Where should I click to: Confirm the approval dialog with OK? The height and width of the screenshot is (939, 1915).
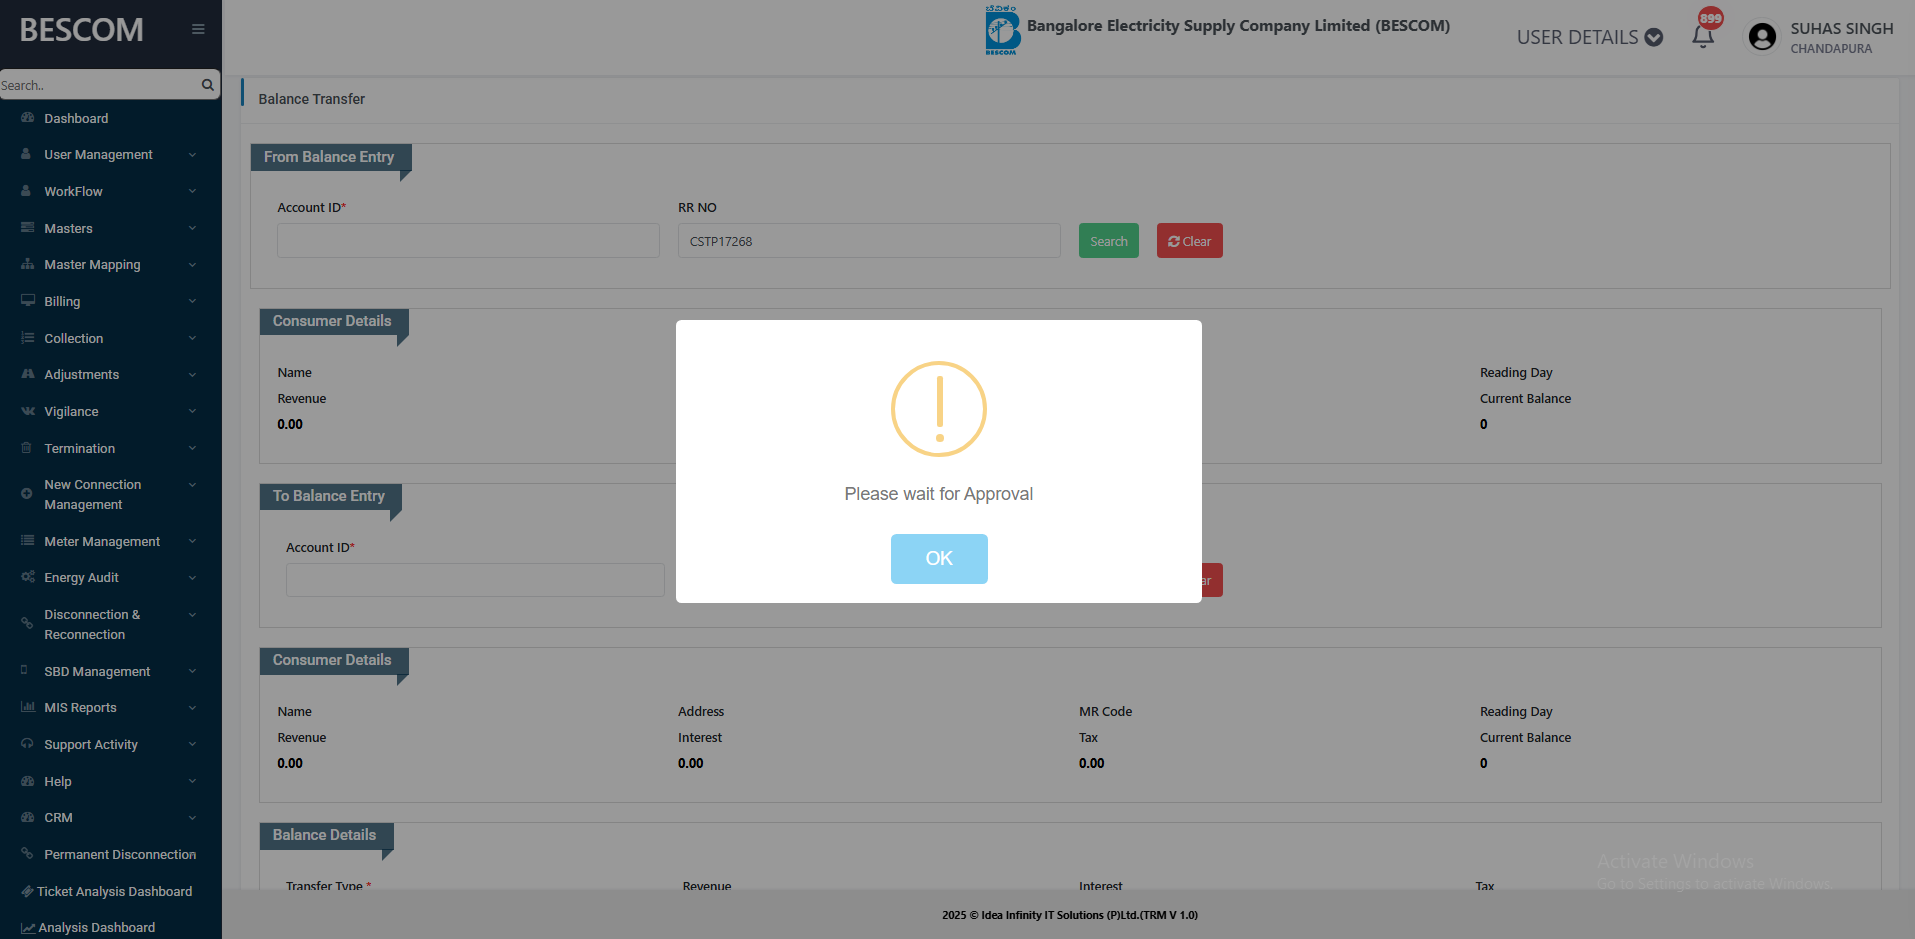[x=939, y=559]
